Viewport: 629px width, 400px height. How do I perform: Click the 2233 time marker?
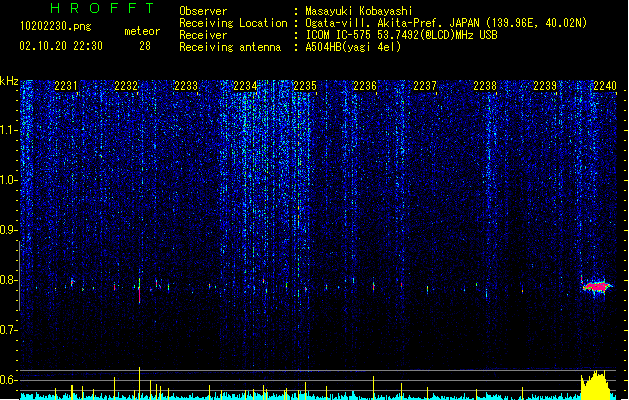pyautogui.click(x=186, y=86)
